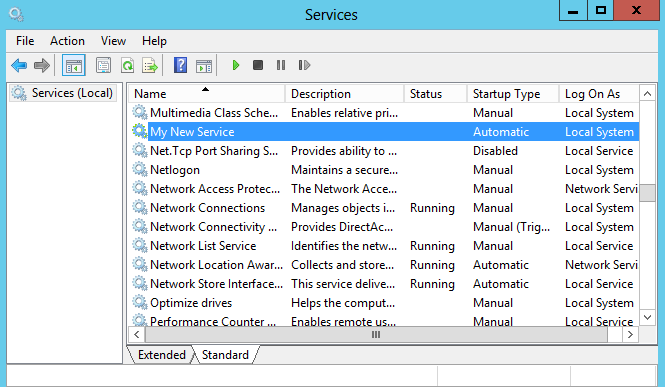665x387 pixels.
Task: Click the vertical scrollbar down arrow
Action: tap(647, 317)
